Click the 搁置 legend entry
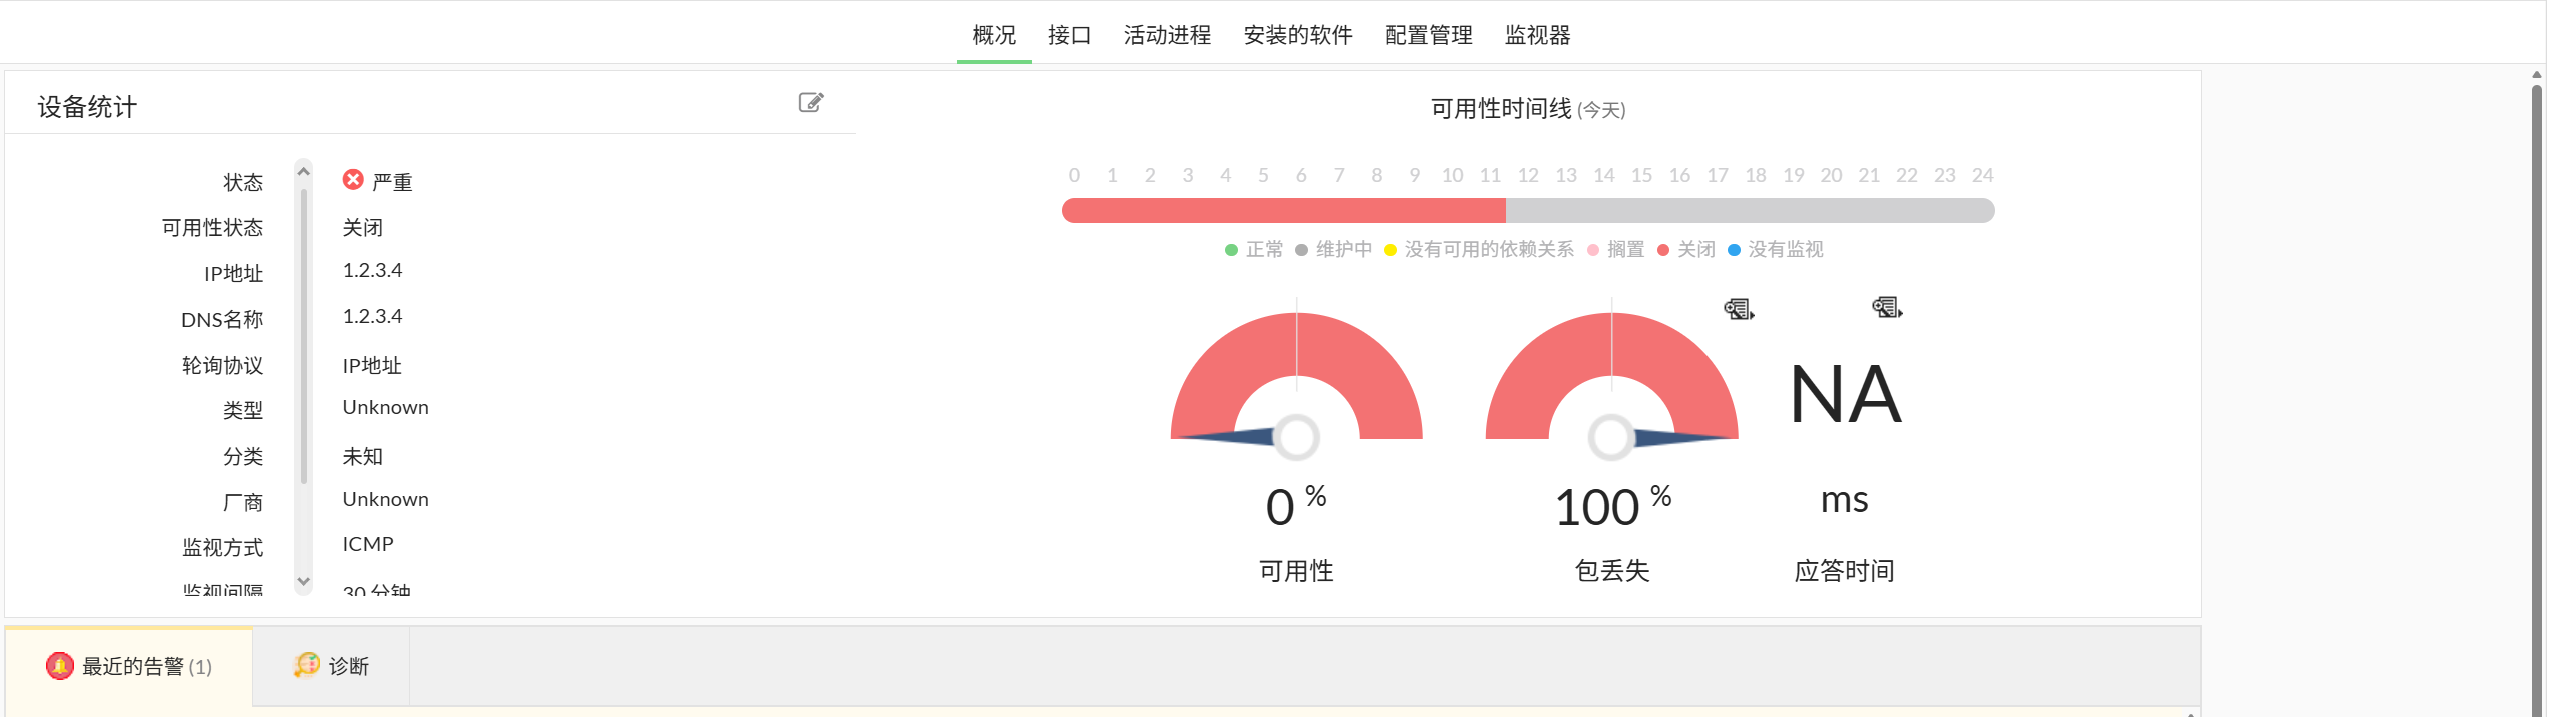Screen dimensions: 2549x717 click(1616, 249)
